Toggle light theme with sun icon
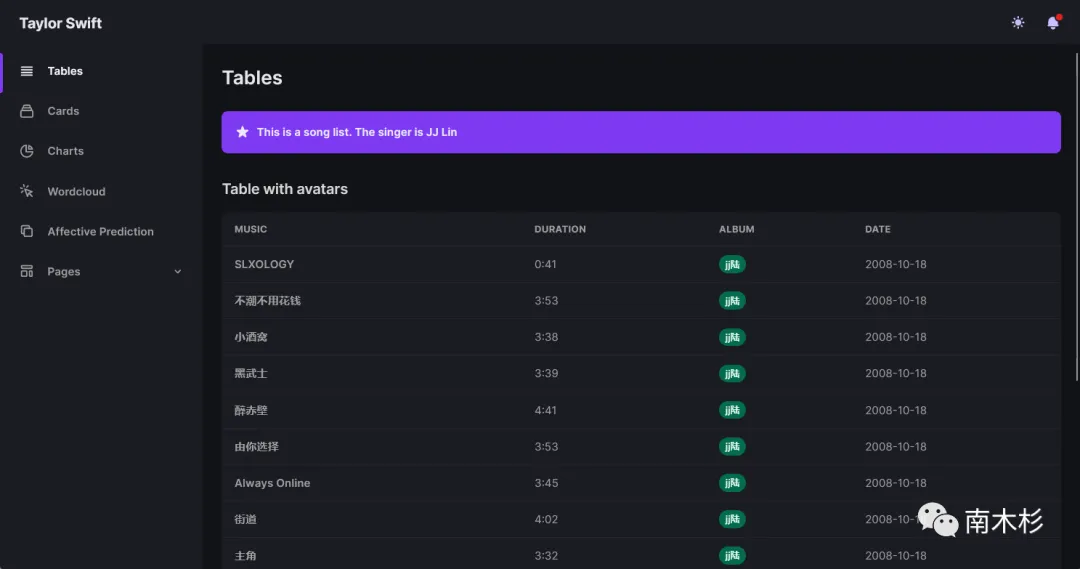Viewport: 1080px width, 569px height. (x=1018, y=23)
